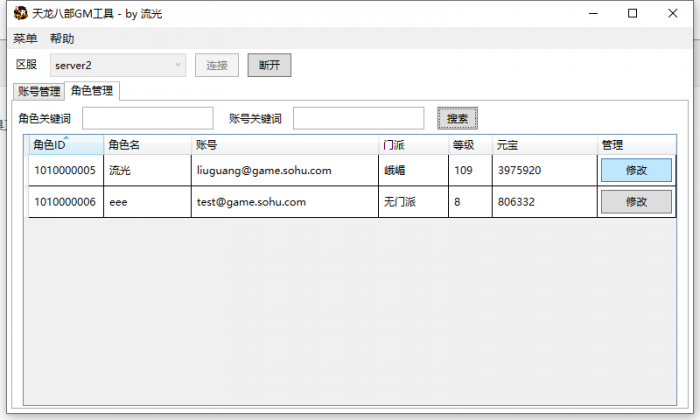Focus the 角色关键词 input field
700x420 pixels.
(x=148, y=118)
